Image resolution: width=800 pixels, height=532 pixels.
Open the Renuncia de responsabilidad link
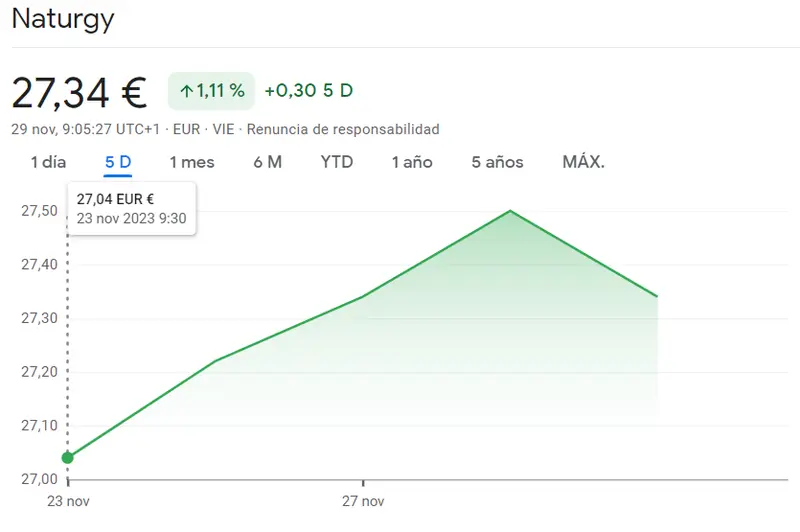pos(343,129)
